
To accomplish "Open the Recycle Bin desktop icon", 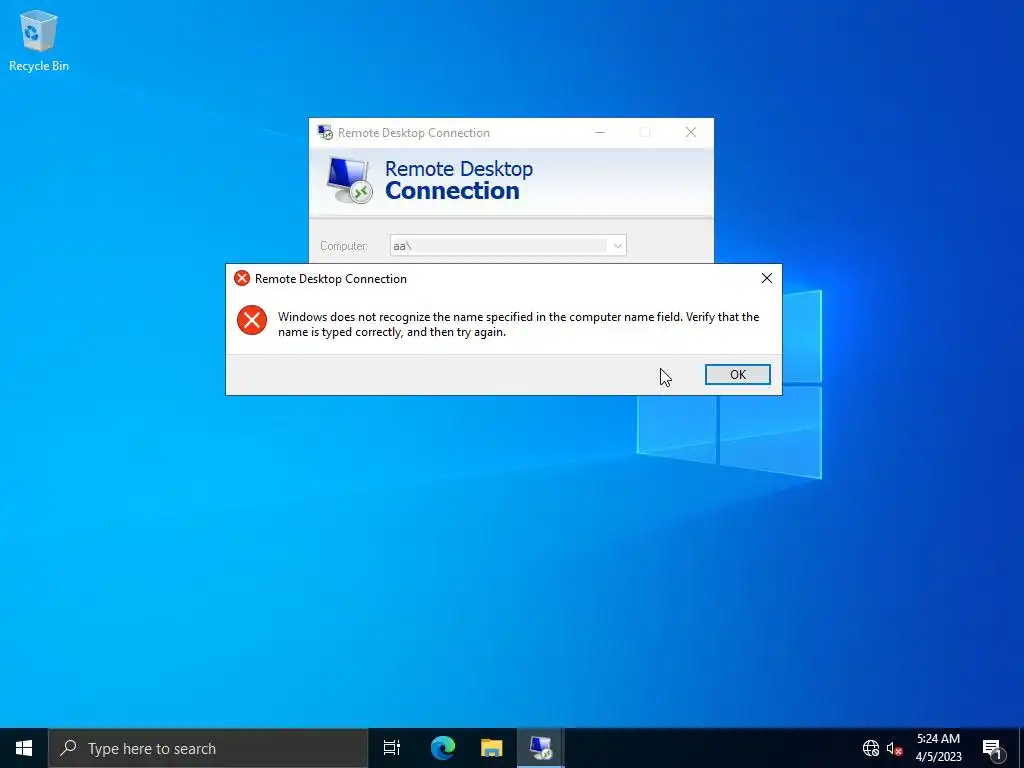I will click(39, 40).
